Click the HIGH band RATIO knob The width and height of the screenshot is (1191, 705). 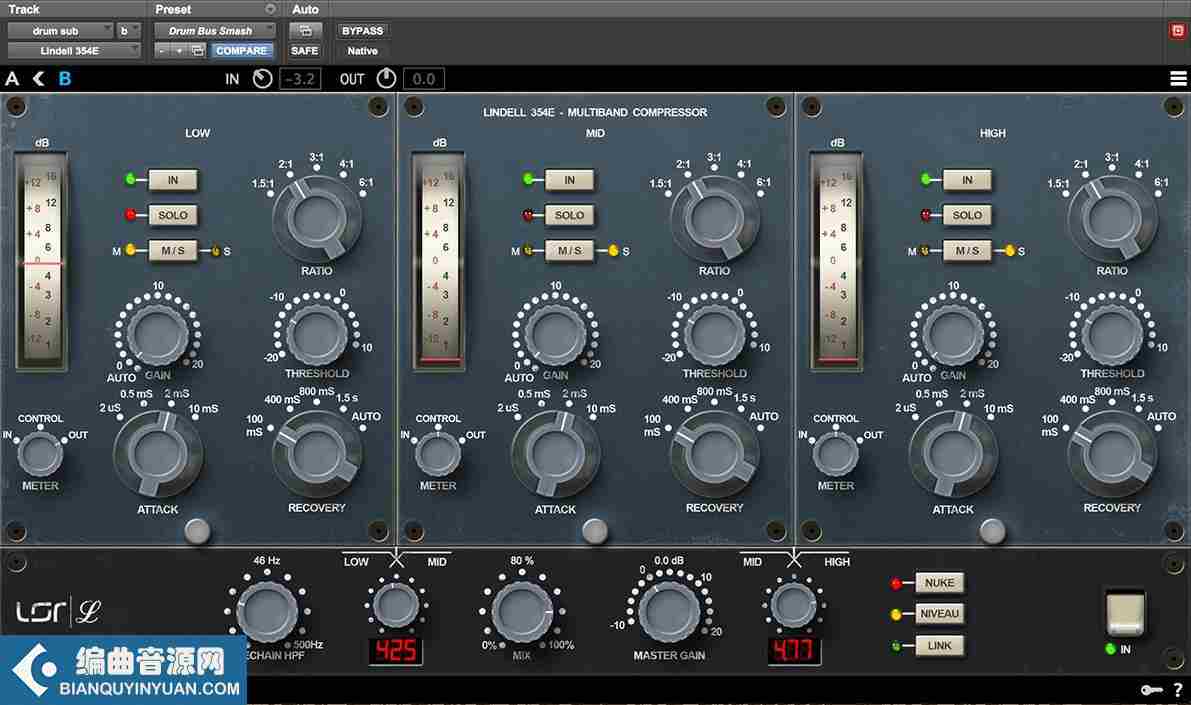(1112, 217)
